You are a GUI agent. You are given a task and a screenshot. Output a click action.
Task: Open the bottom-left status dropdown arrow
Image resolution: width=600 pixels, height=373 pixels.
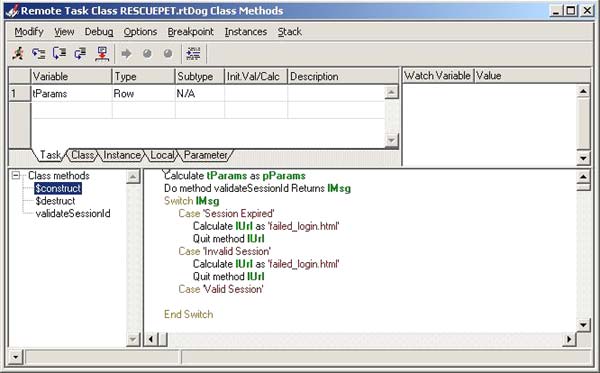pos(15,357)
